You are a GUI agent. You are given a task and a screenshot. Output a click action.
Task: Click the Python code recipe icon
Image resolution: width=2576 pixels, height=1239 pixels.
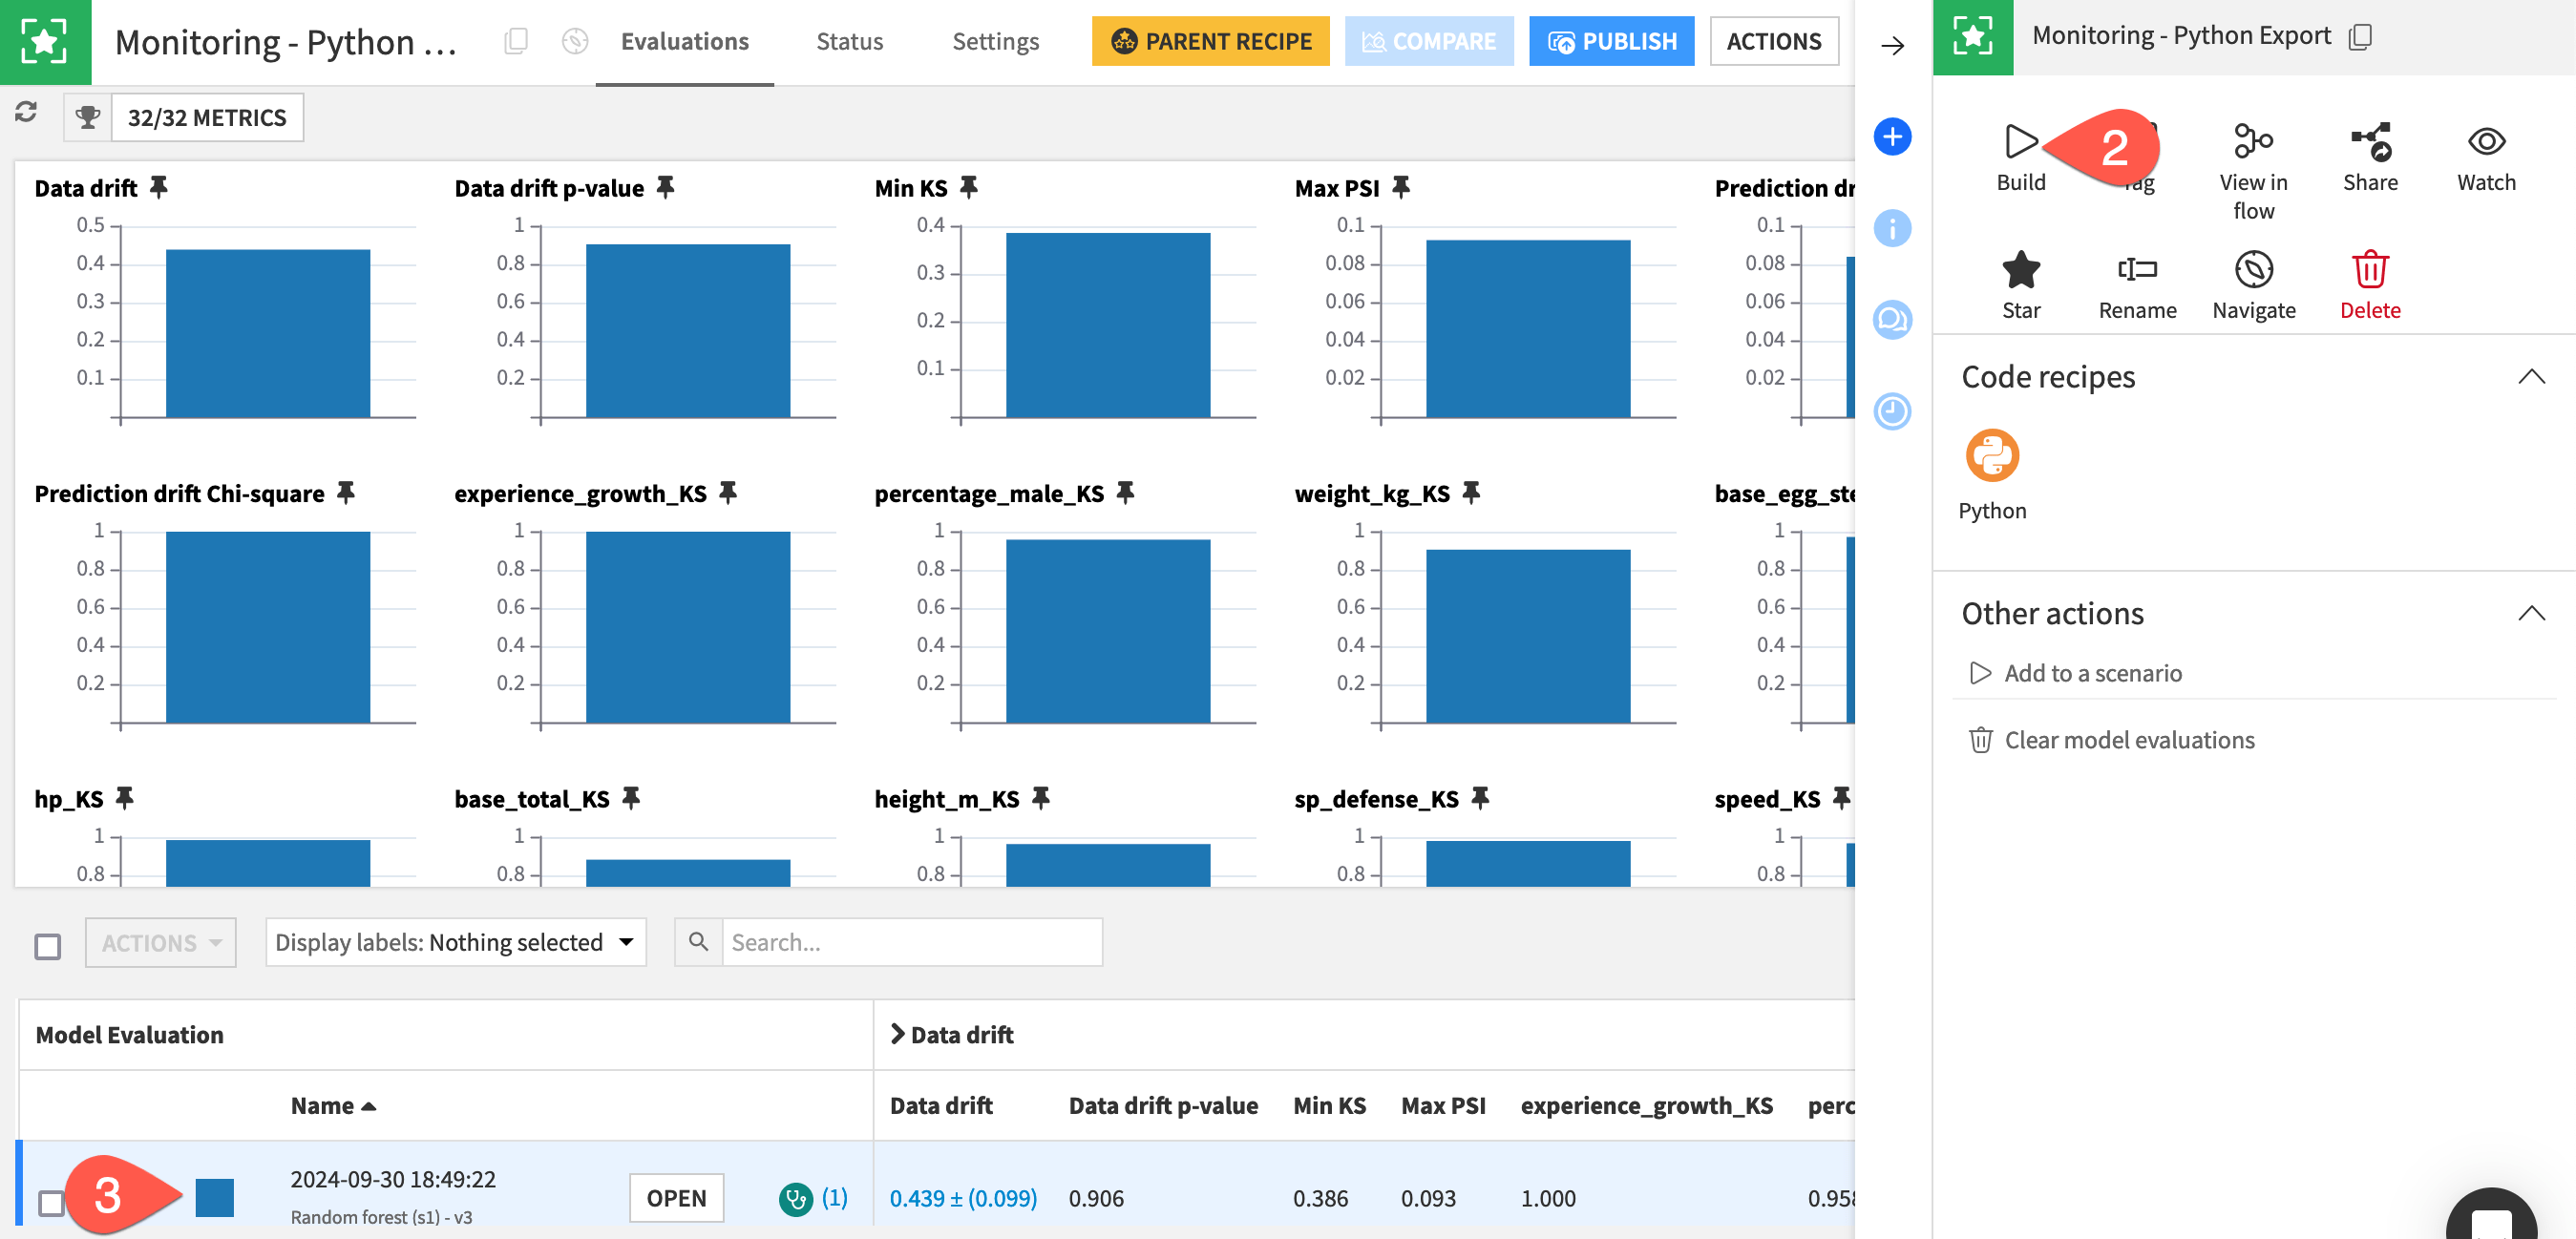tap(1993, 455)
